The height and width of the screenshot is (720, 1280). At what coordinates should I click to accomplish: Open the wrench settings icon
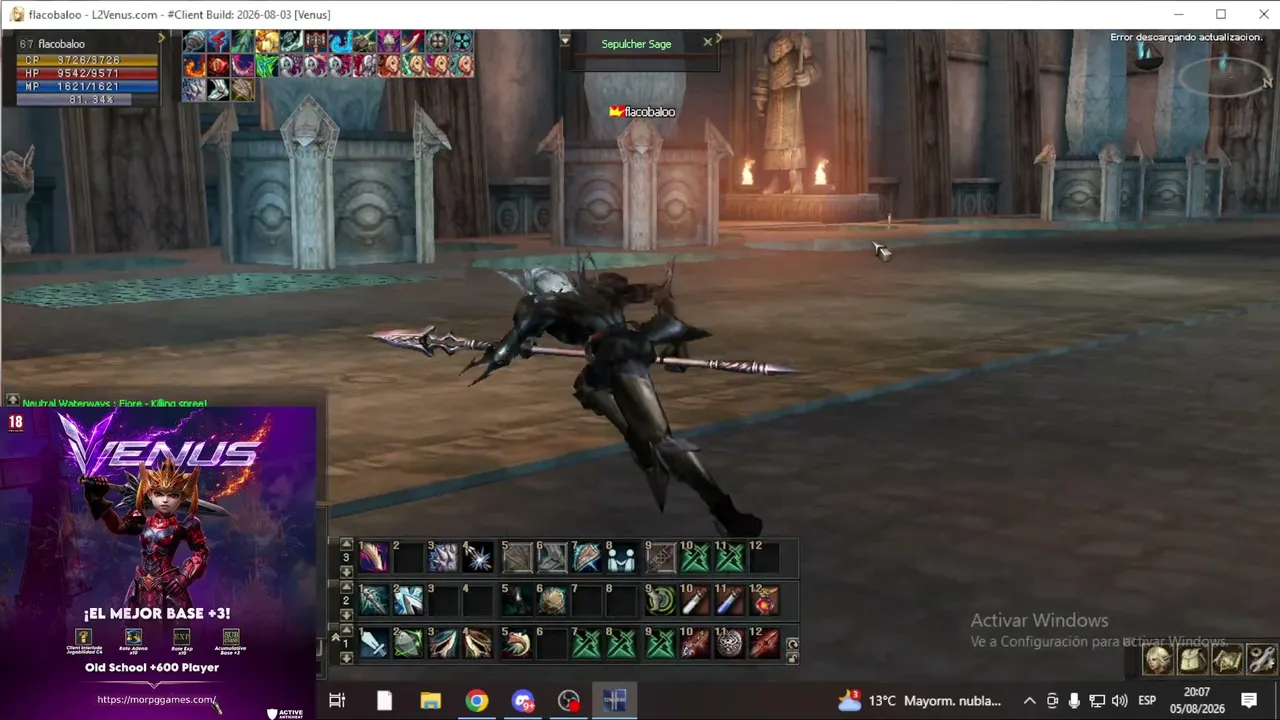[x=1262, y=660]
